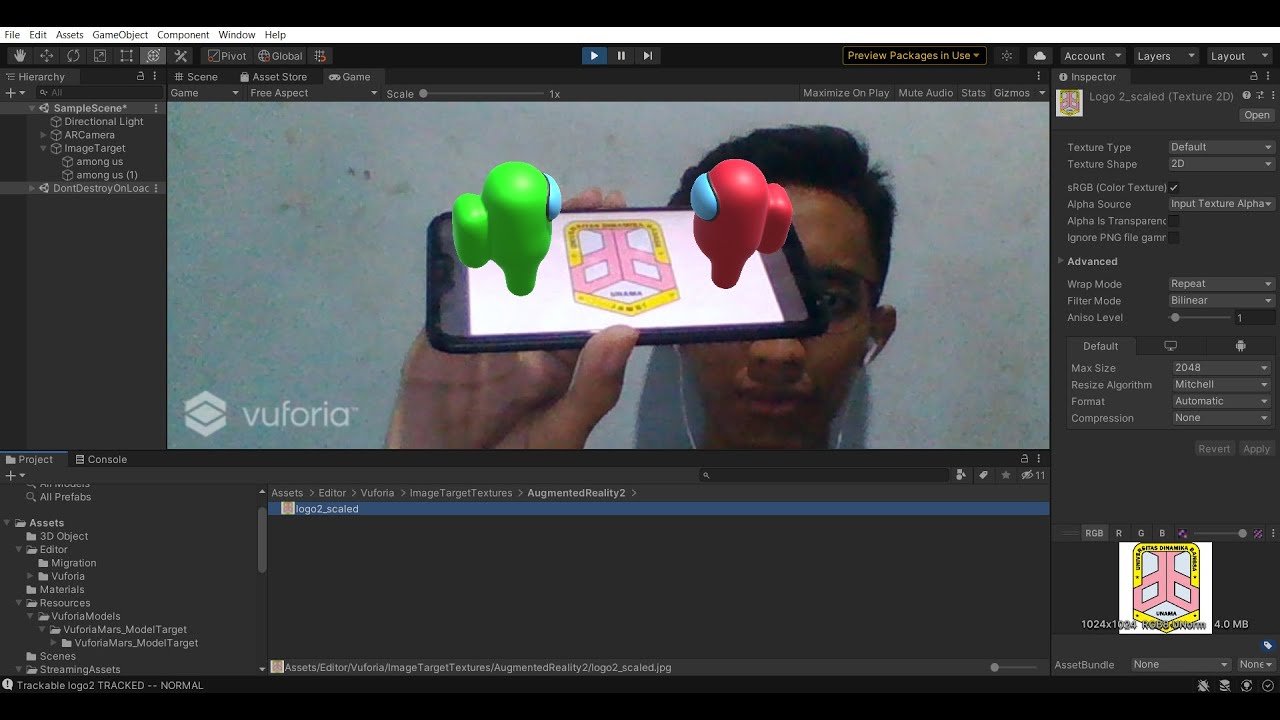Toggle Stats overlay

click(973, 93)
